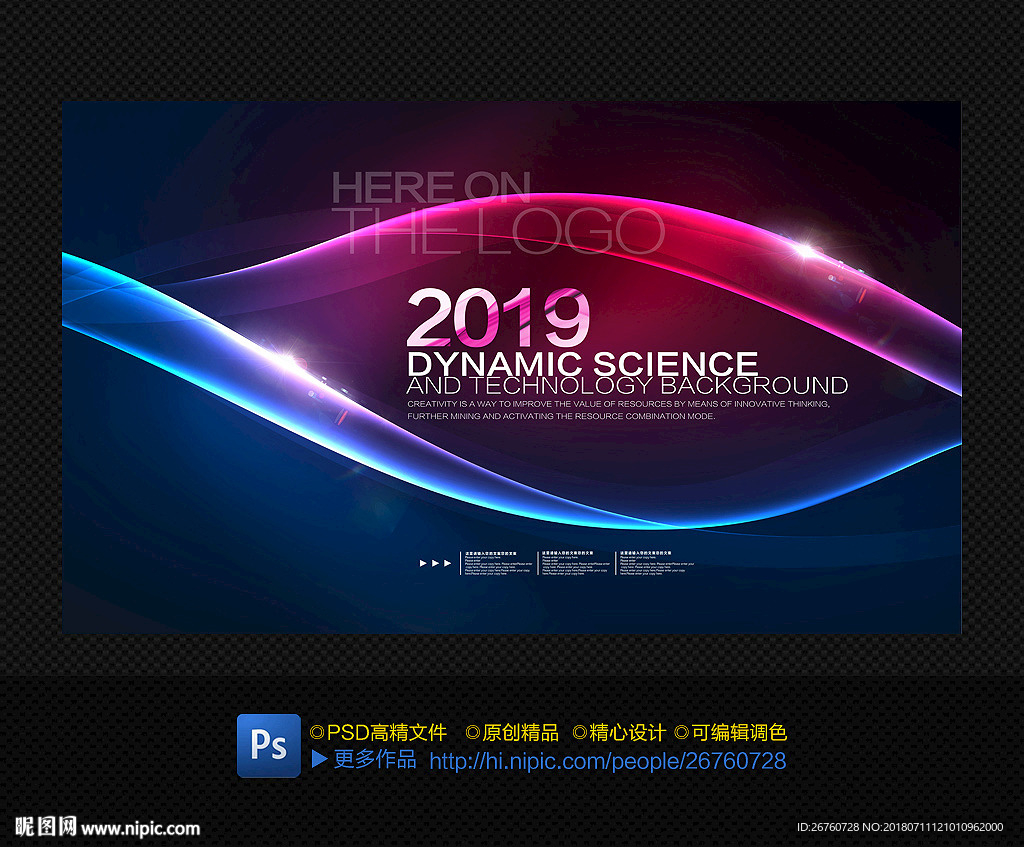Open the poster preview thumbnail
The width and height of the screenshot is (1024, 847).
coord(512,367)
